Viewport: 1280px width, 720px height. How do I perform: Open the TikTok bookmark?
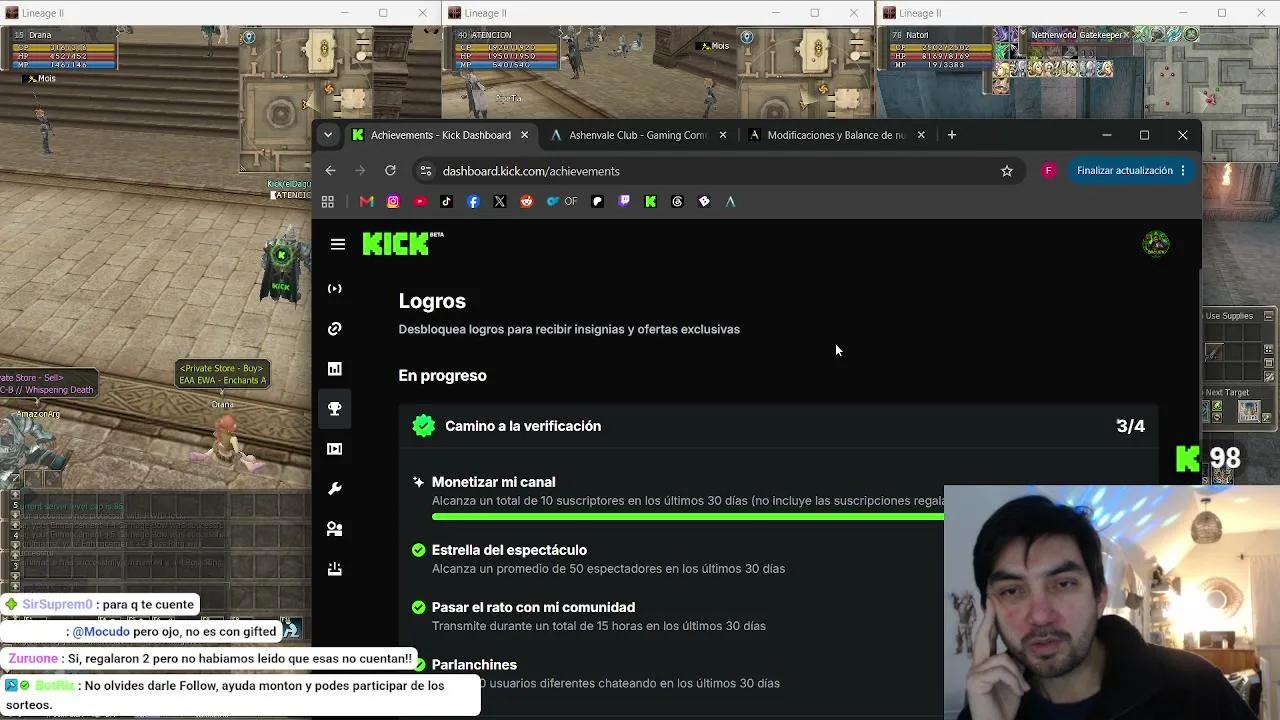tap(446, 201)
